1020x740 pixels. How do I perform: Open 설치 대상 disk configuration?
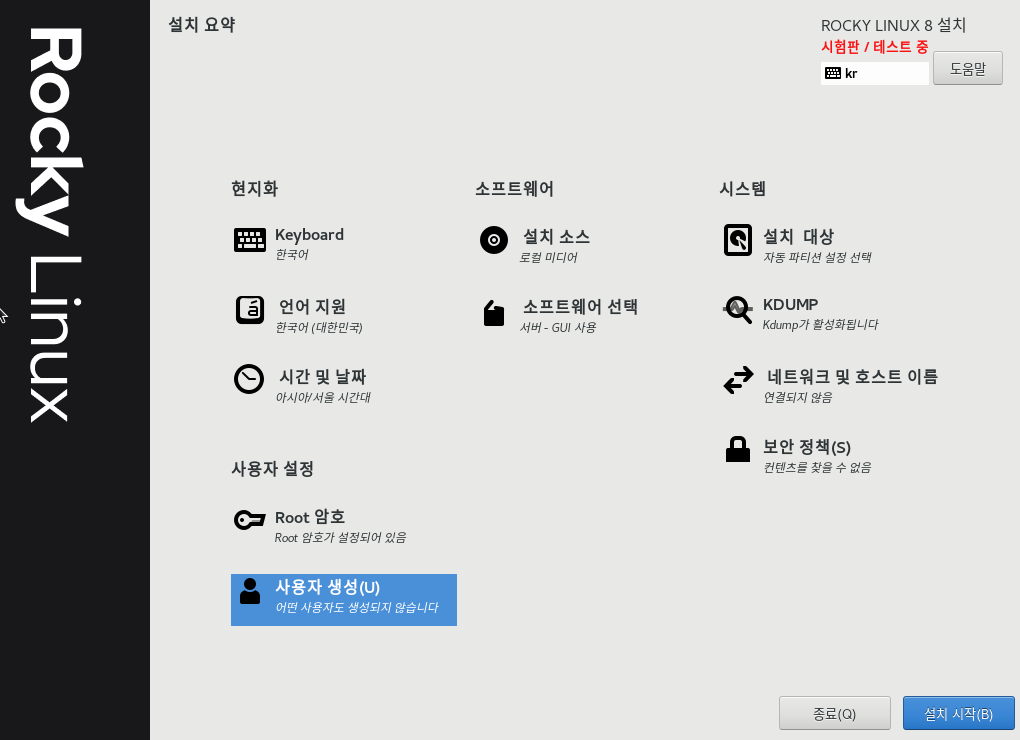coord(798,237)
